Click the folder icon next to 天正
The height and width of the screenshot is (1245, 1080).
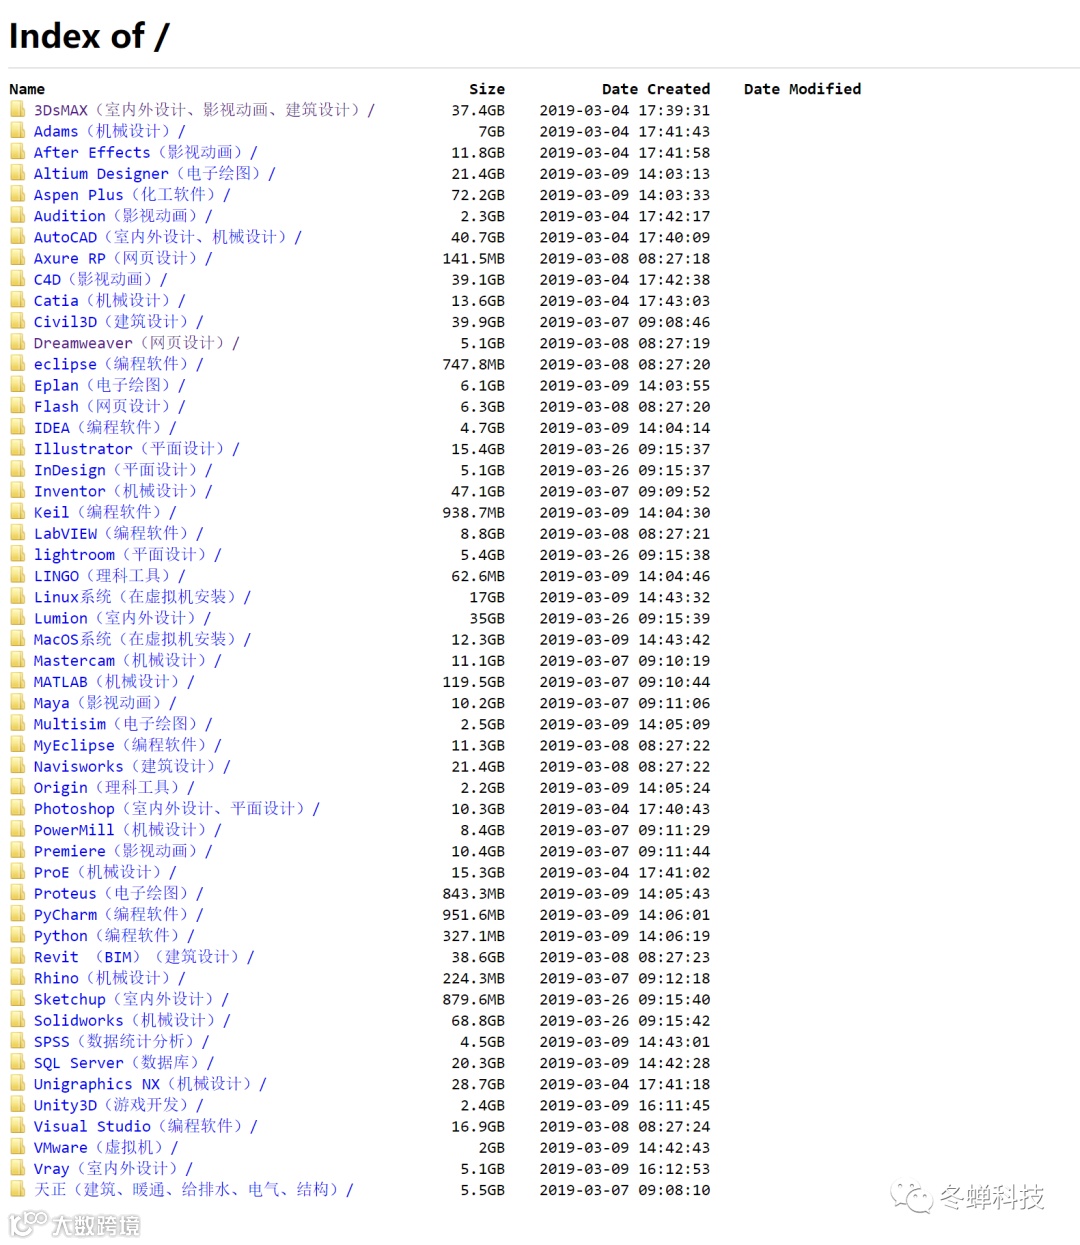coord(18,1190)
